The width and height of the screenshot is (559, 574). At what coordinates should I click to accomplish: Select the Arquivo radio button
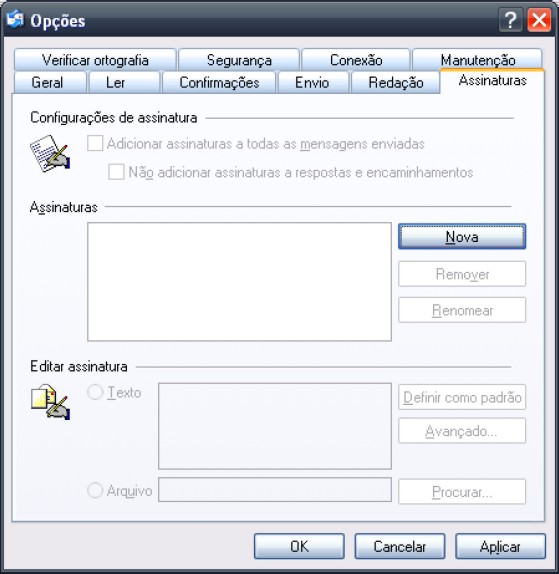click(x=95, y=490)
